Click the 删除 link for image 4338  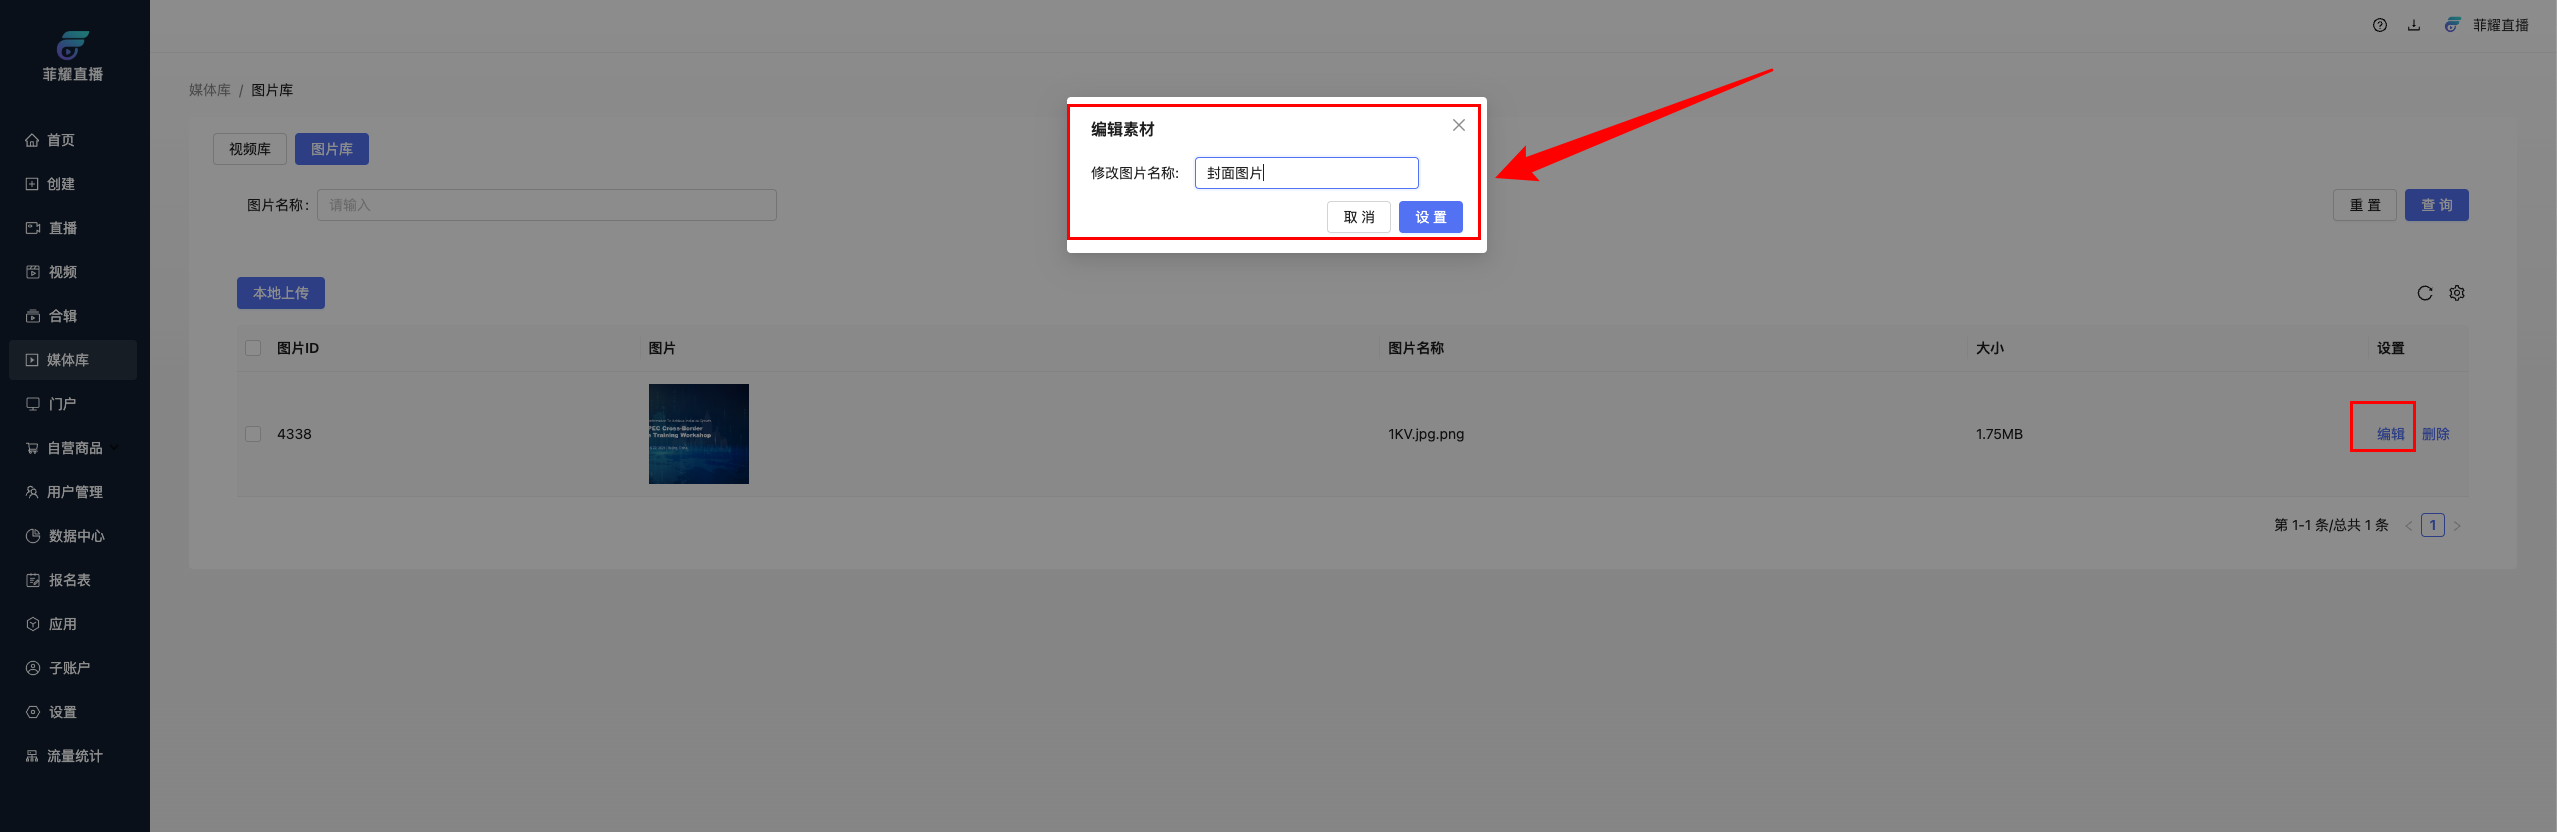2435,434
